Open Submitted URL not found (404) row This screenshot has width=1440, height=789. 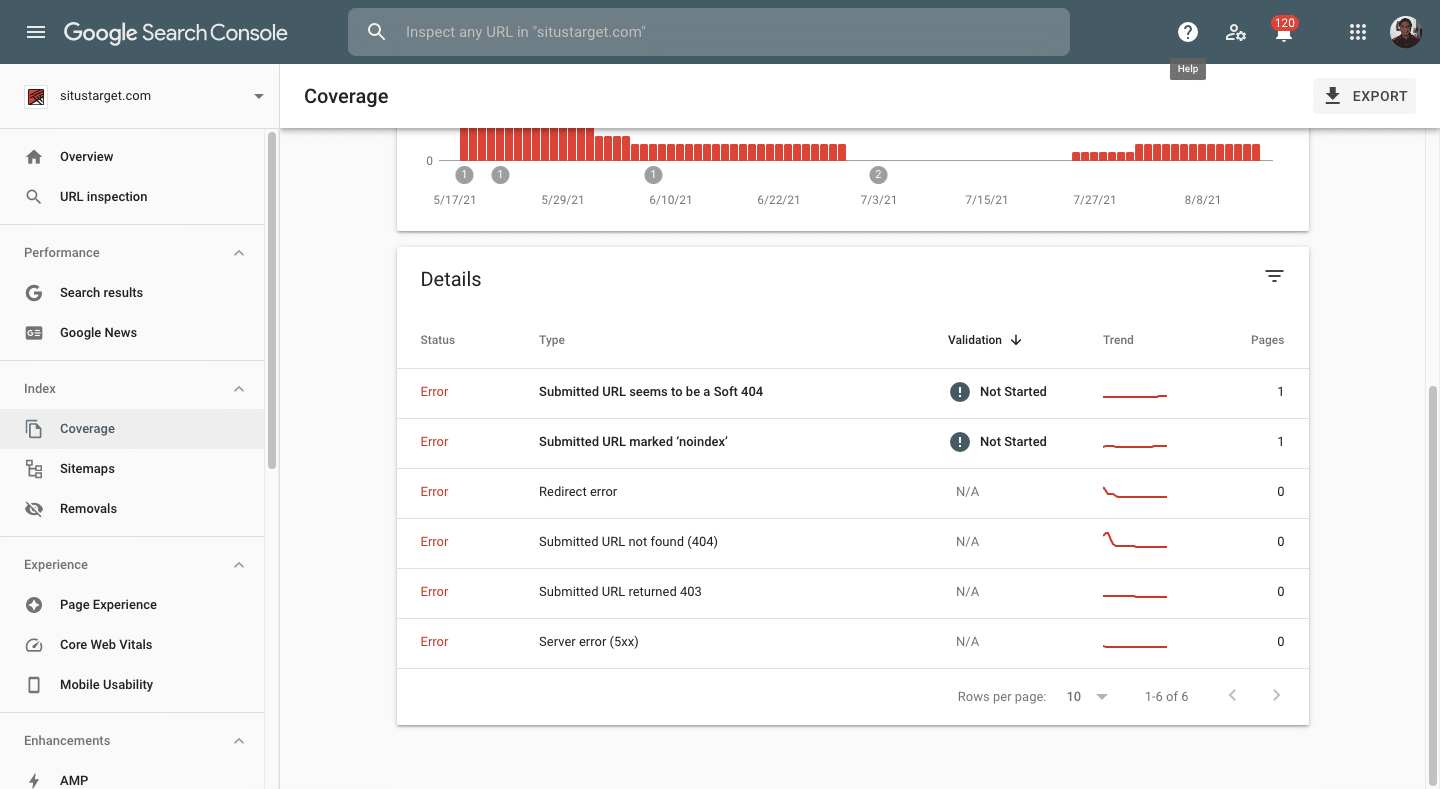[853, 542]
